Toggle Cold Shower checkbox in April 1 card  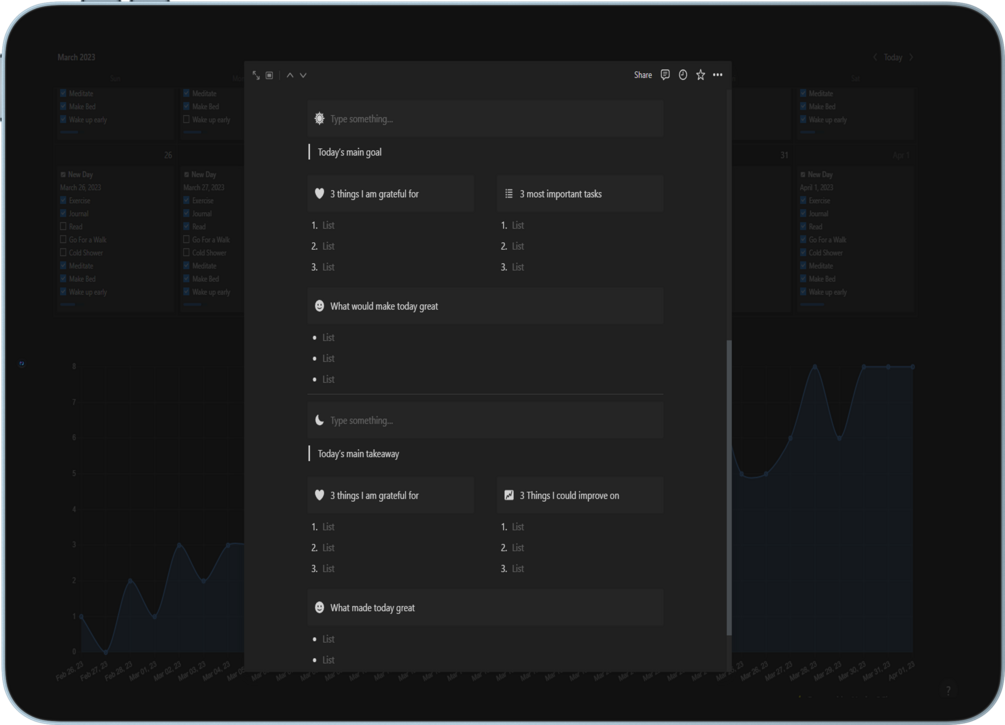point(803,253)
